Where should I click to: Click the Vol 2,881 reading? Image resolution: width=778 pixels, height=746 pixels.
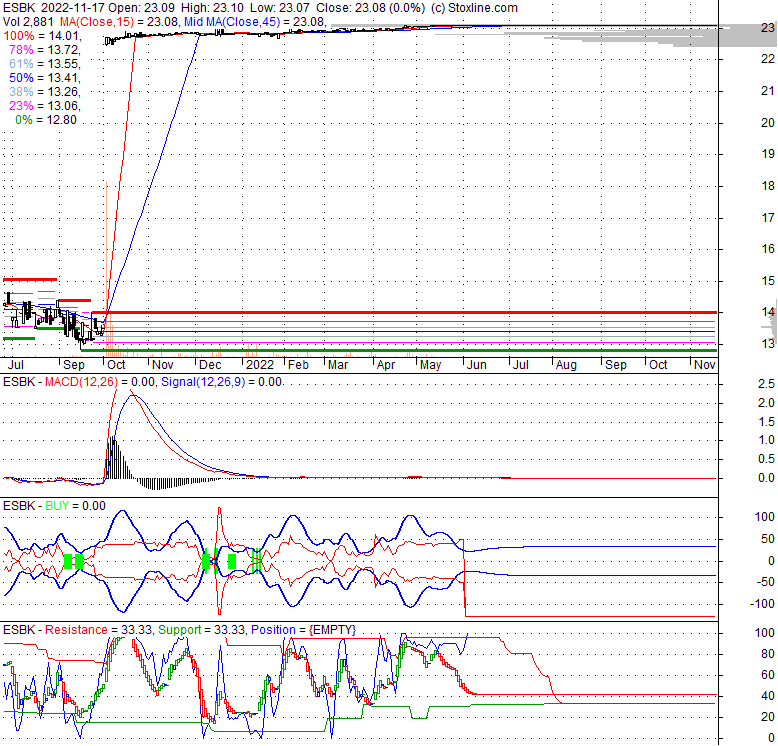[29, 22]
